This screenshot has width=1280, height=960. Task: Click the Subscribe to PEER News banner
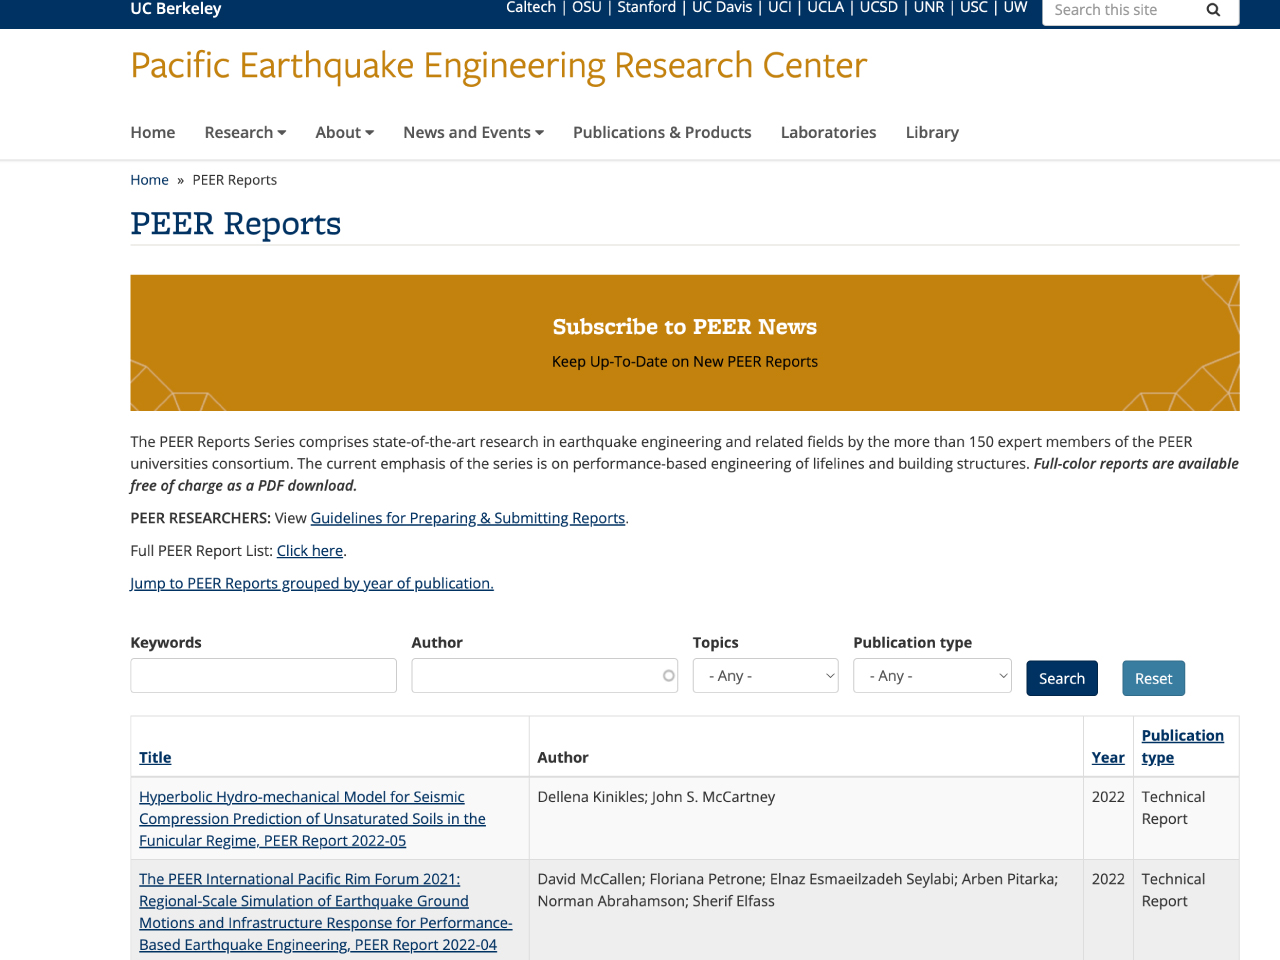click(685, 343)
